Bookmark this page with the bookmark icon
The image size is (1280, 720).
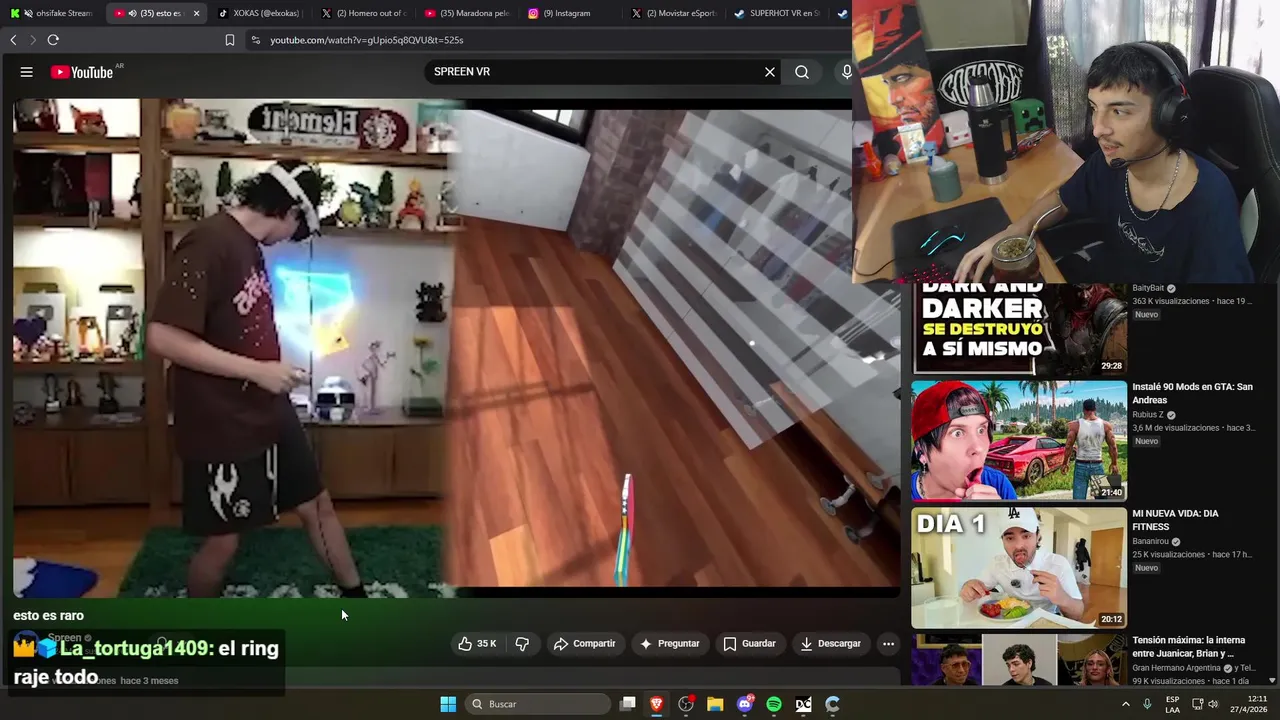(x=230, y=40)
